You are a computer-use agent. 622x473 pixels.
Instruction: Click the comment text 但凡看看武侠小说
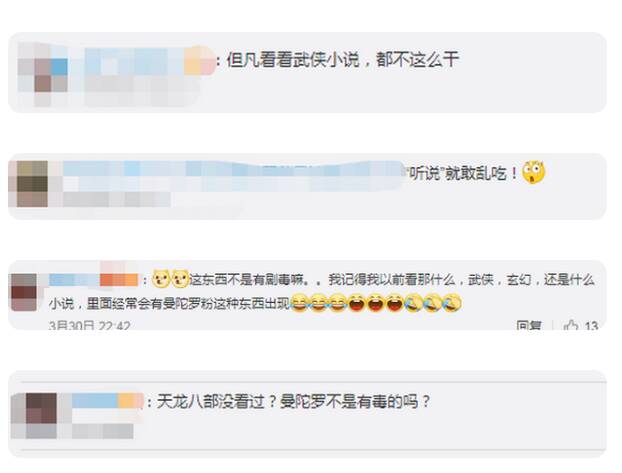pyautogui.click(x=293, y=60)
